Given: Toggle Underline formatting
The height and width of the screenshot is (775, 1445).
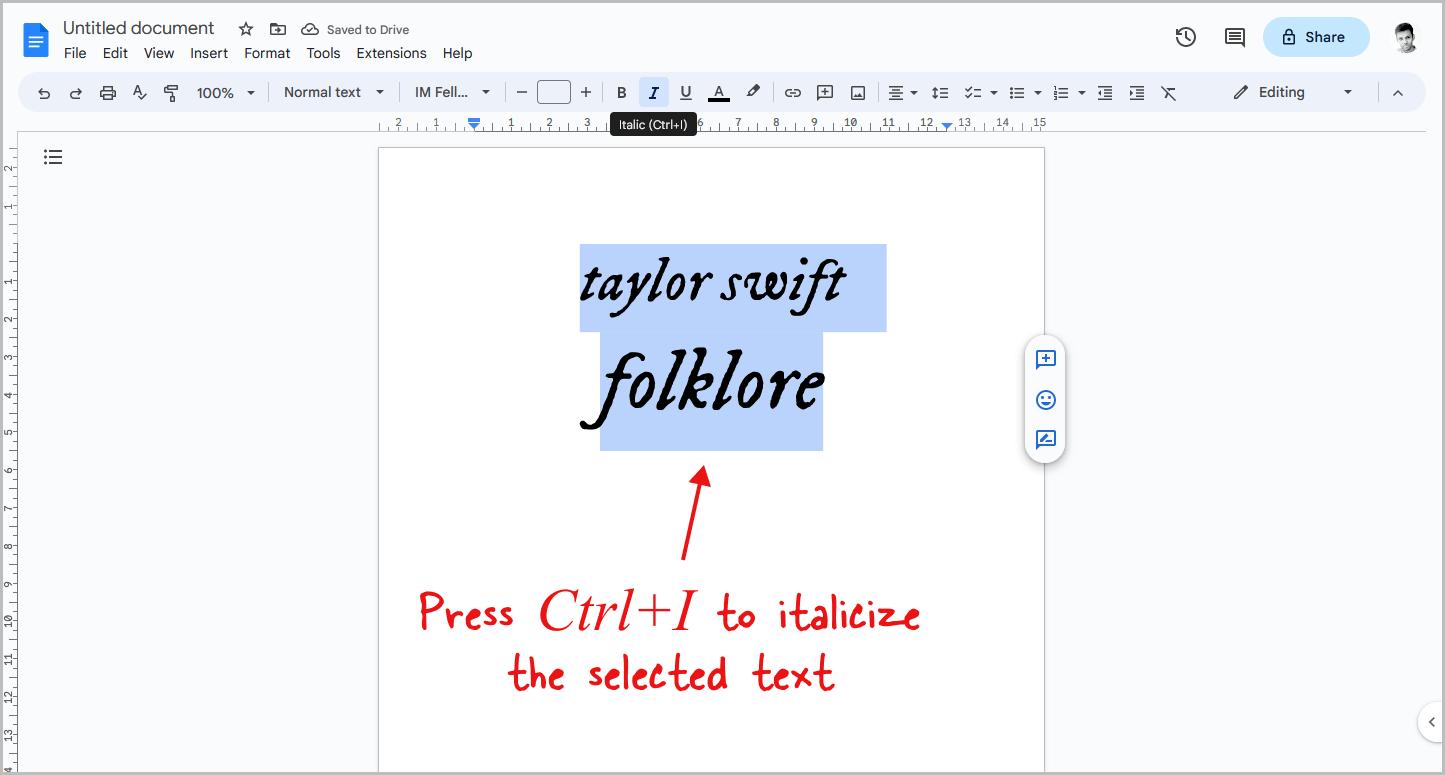Looking at the screenshot, I should pos(686,93).
